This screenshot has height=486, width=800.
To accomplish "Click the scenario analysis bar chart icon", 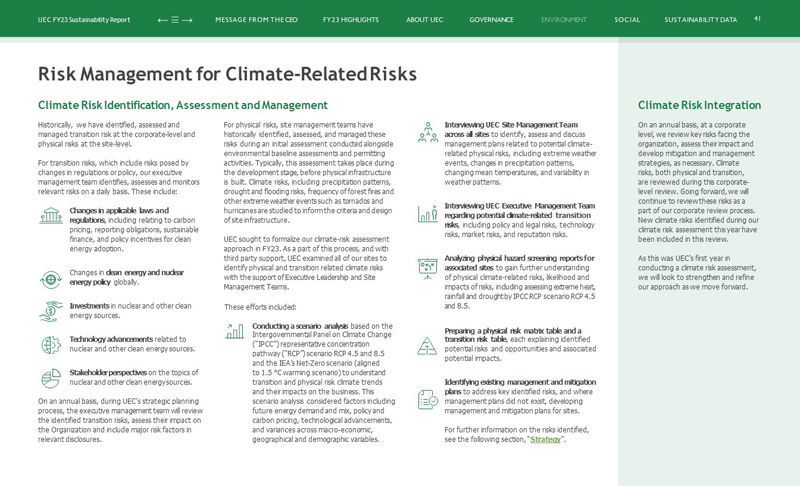I will point(235,331).
